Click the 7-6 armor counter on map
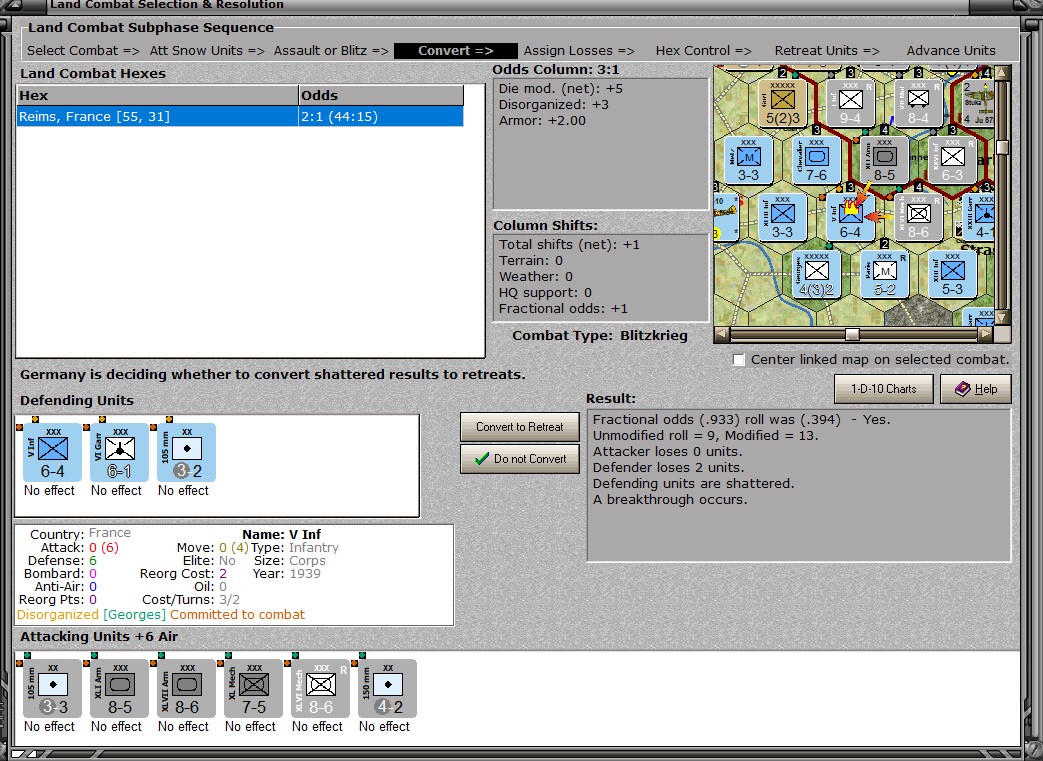Image resolution: width=1043 pixels, height=761 pixels. click(816, 160)
